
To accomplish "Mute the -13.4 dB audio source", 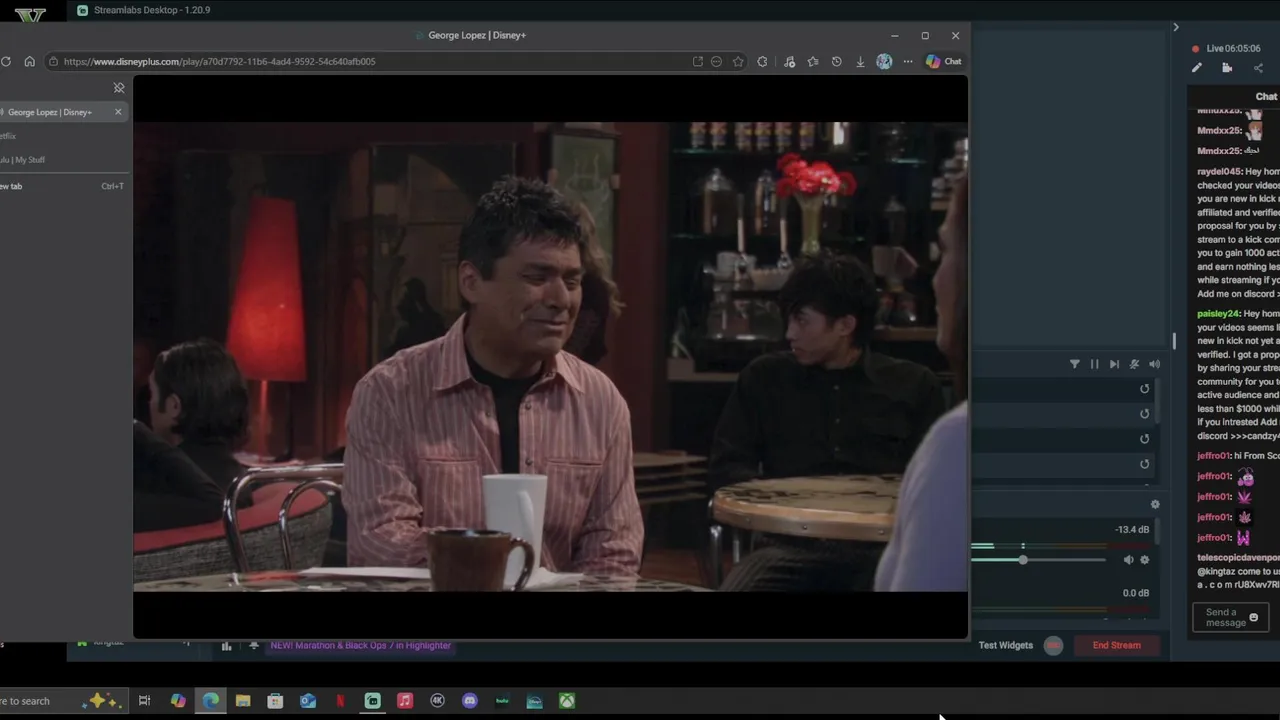I will tap(1128, 560).
